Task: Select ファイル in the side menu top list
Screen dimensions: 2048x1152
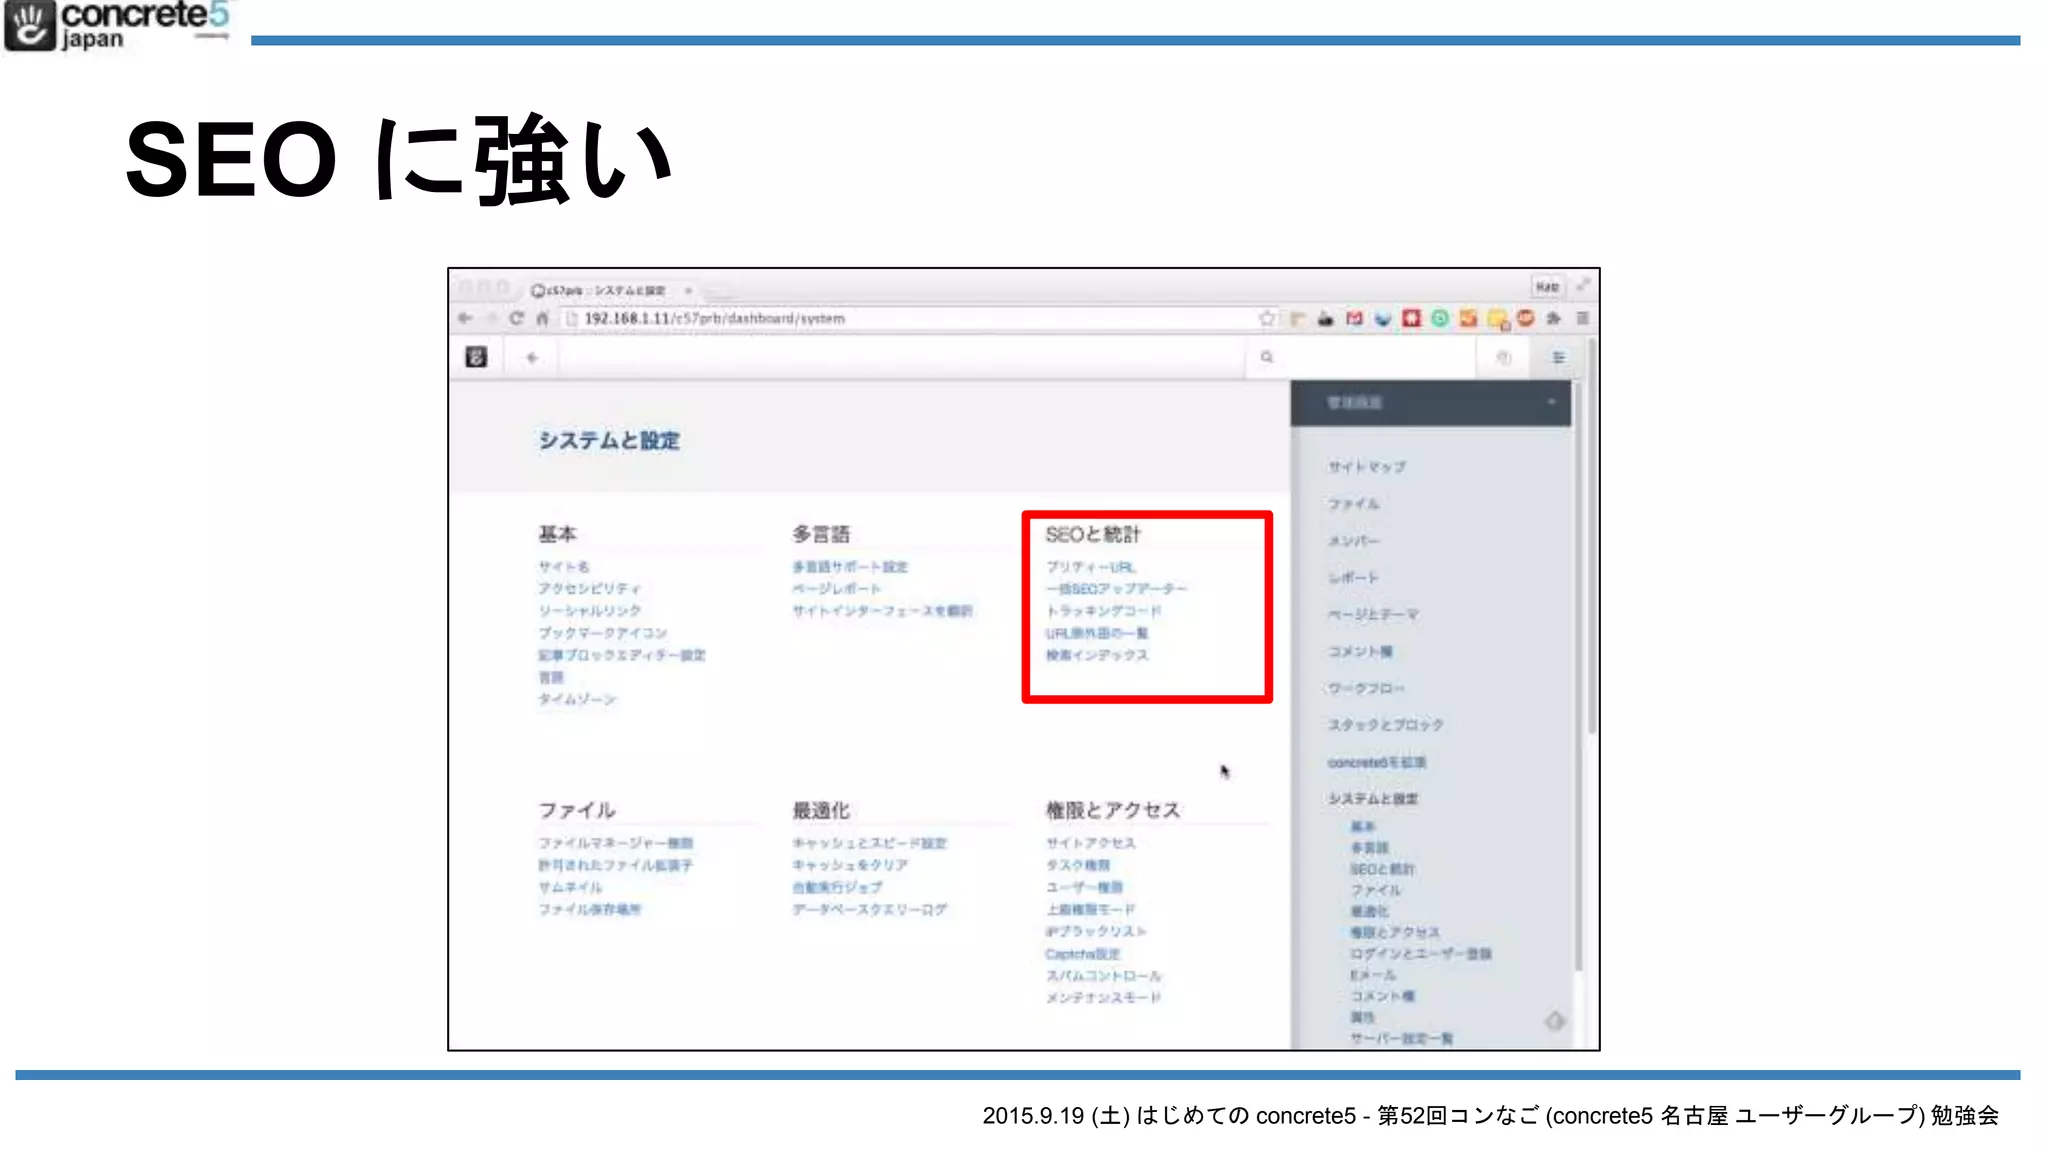Action: tap(1353, 503)
